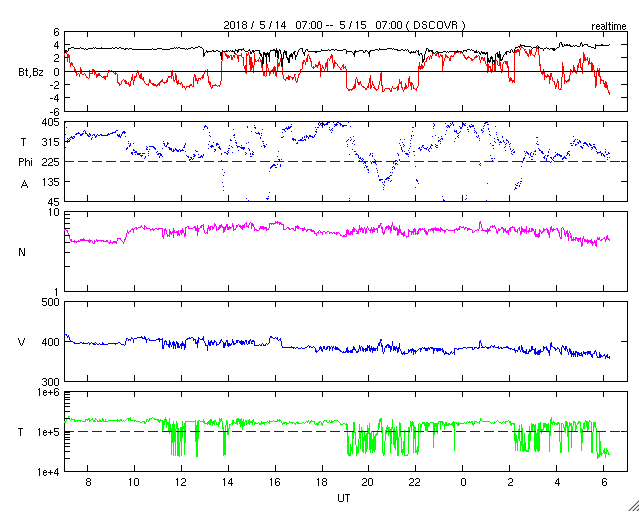Click the resize grip at the window corner
This screenshot has height=512, width=640.
[x=633, y=506]
